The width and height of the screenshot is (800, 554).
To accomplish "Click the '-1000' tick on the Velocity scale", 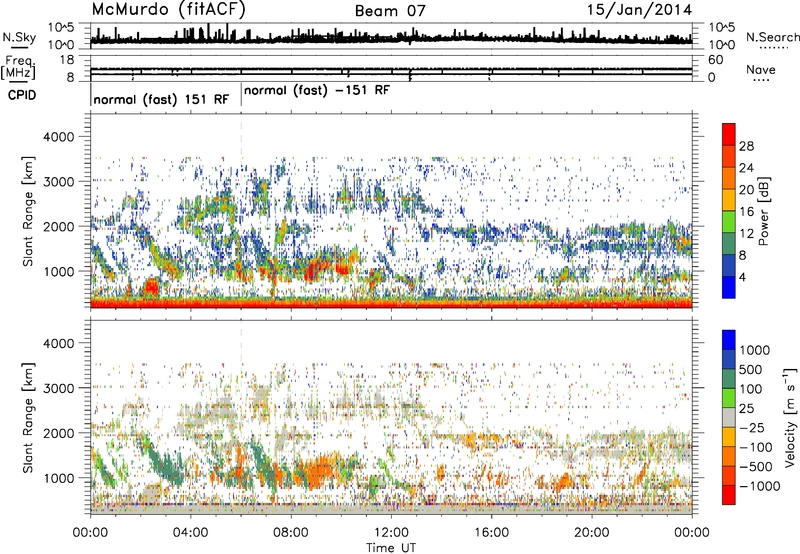I will pos(760,486).
